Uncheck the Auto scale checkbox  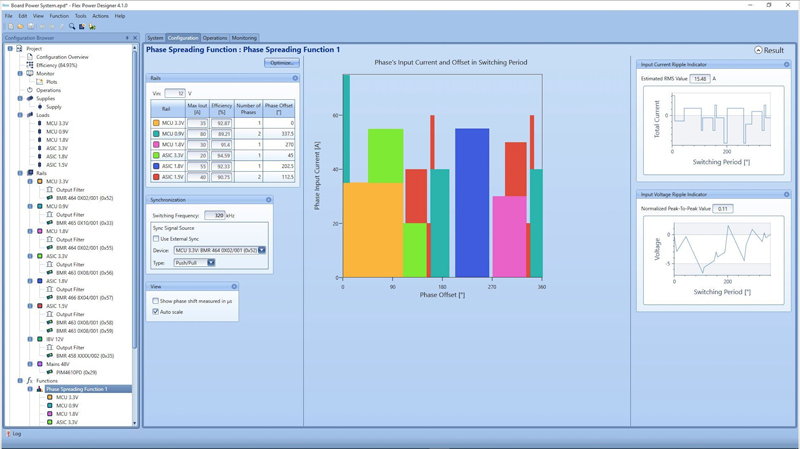(x=156, y=312)
